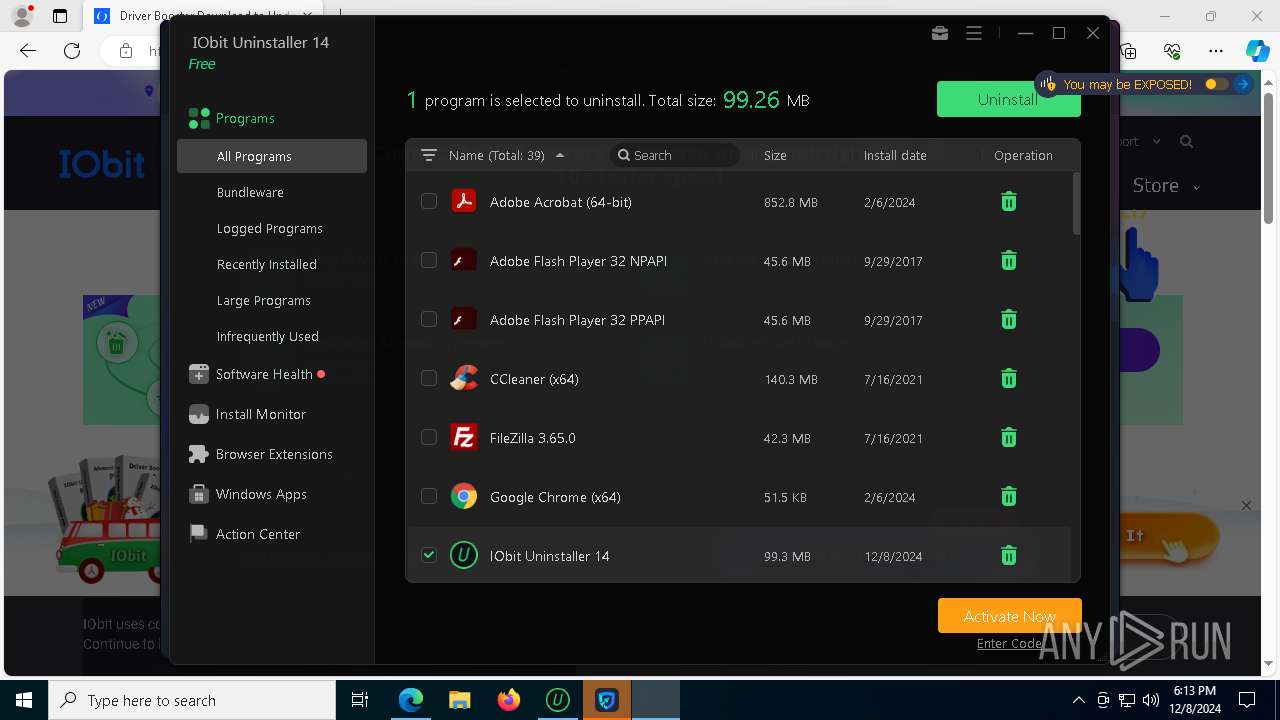1280x720 pixels.
Task: Click the list filter icon beside Name
Action: (429, 155)
